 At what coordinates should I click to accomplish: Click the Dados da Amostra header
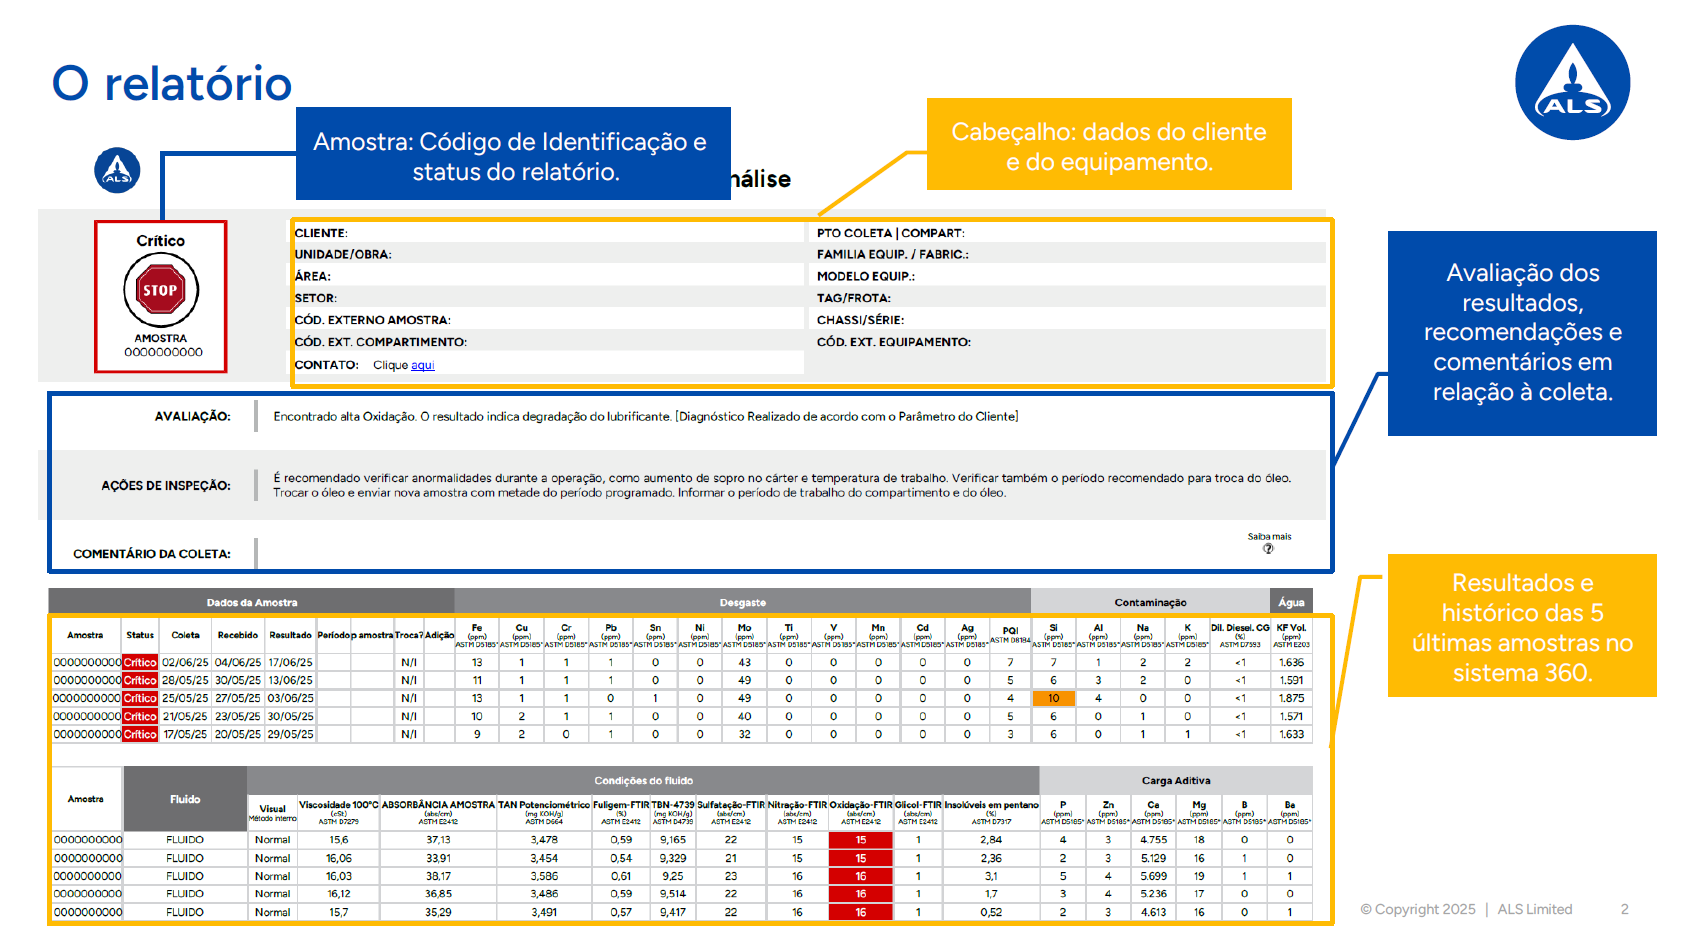251,602
